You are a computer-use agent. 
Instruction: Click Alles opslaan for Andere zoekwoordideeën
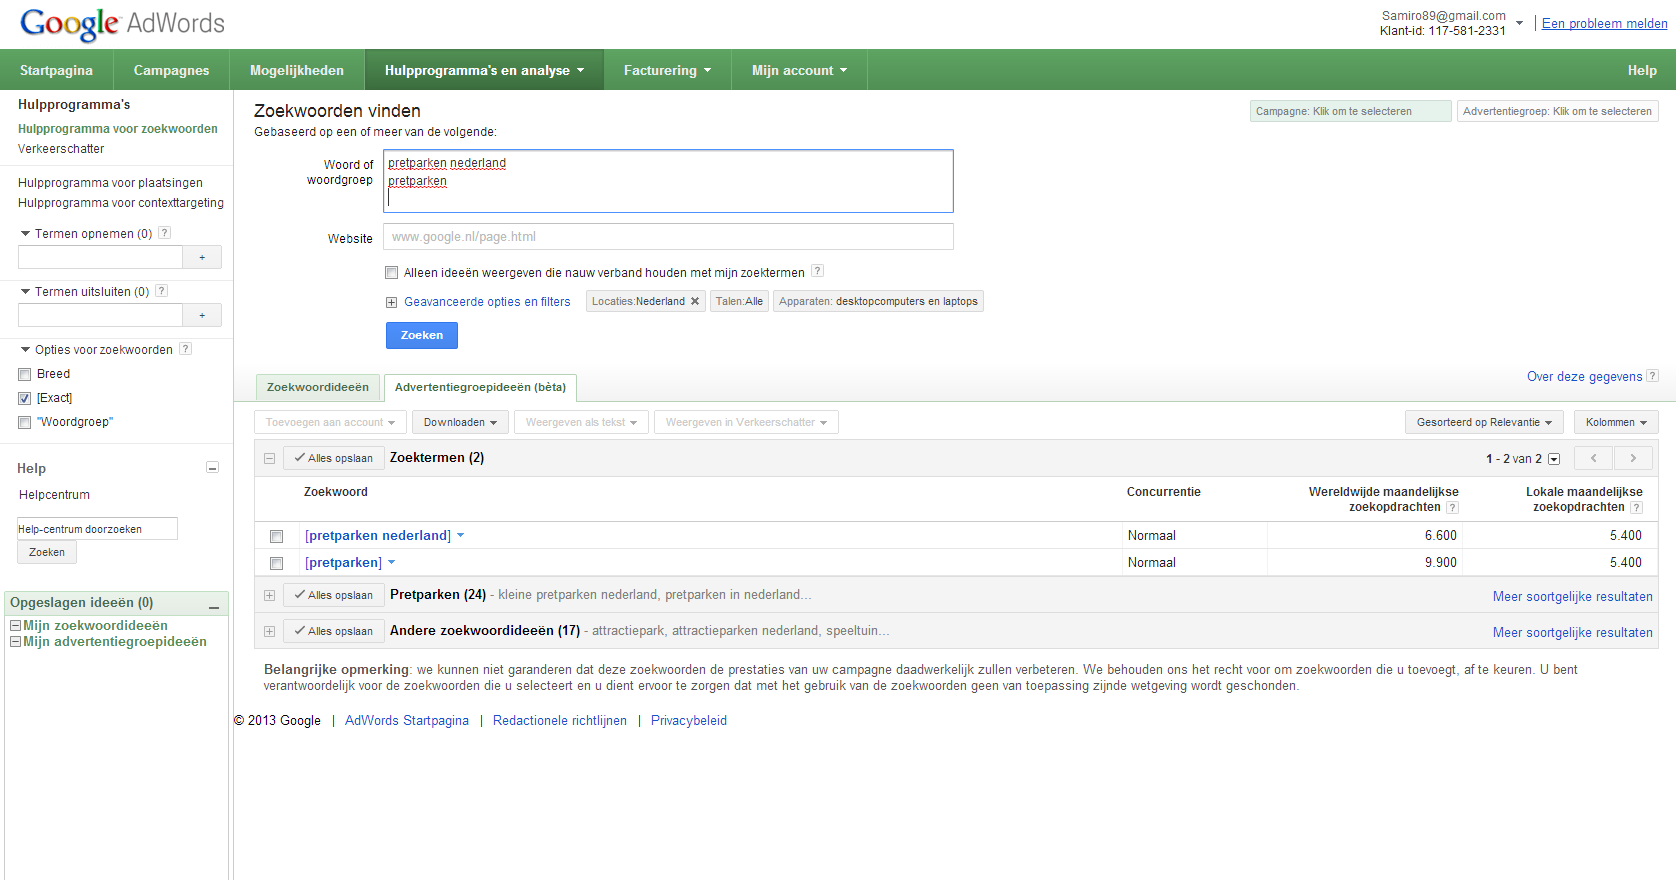tap(333, 631)
